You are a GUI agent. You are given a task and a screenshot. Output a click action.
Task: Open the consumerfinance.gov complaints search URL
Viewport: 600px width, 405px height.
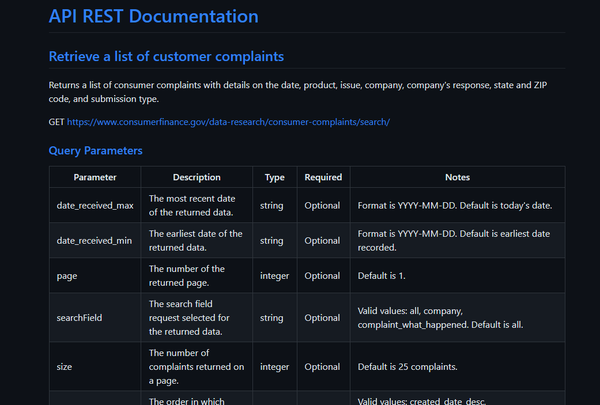[x=229, y=122]
